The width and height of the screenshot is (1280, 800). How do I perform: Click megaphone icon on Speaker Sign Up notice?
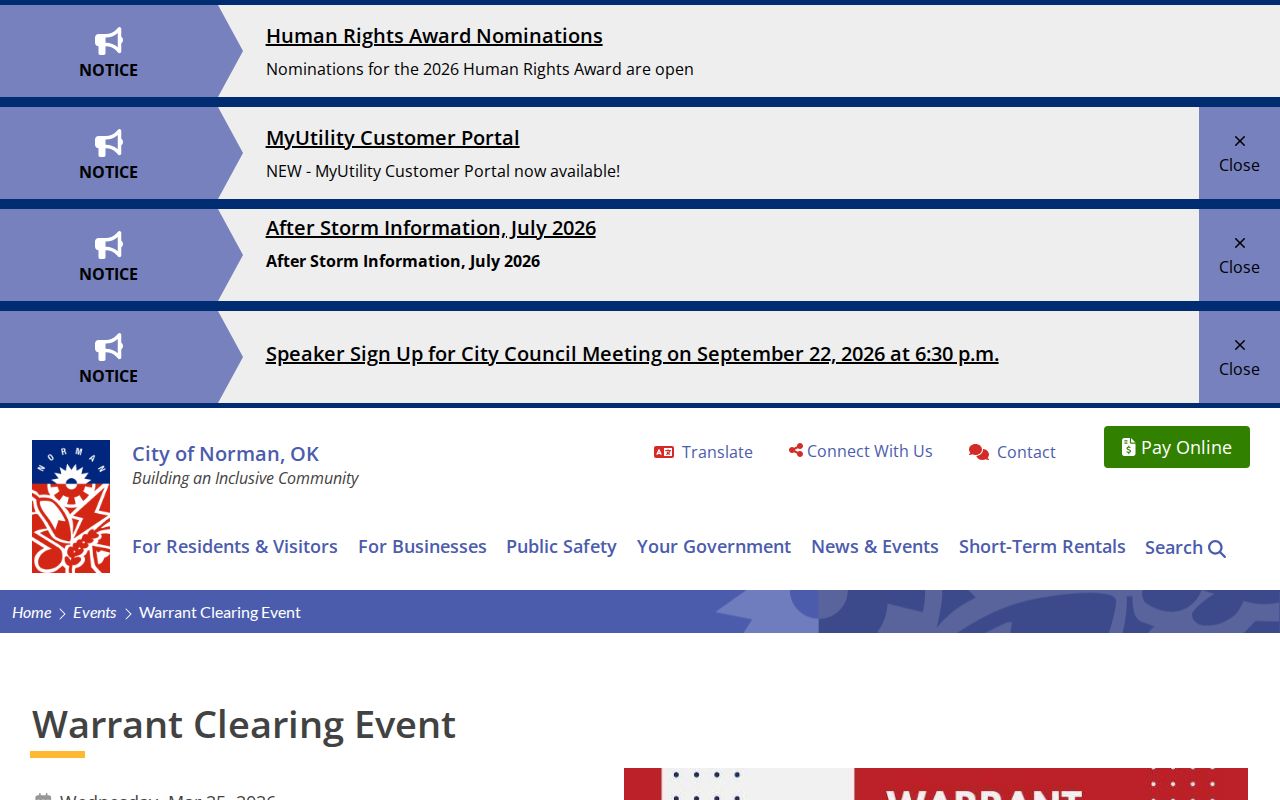[x=109, y=347]
